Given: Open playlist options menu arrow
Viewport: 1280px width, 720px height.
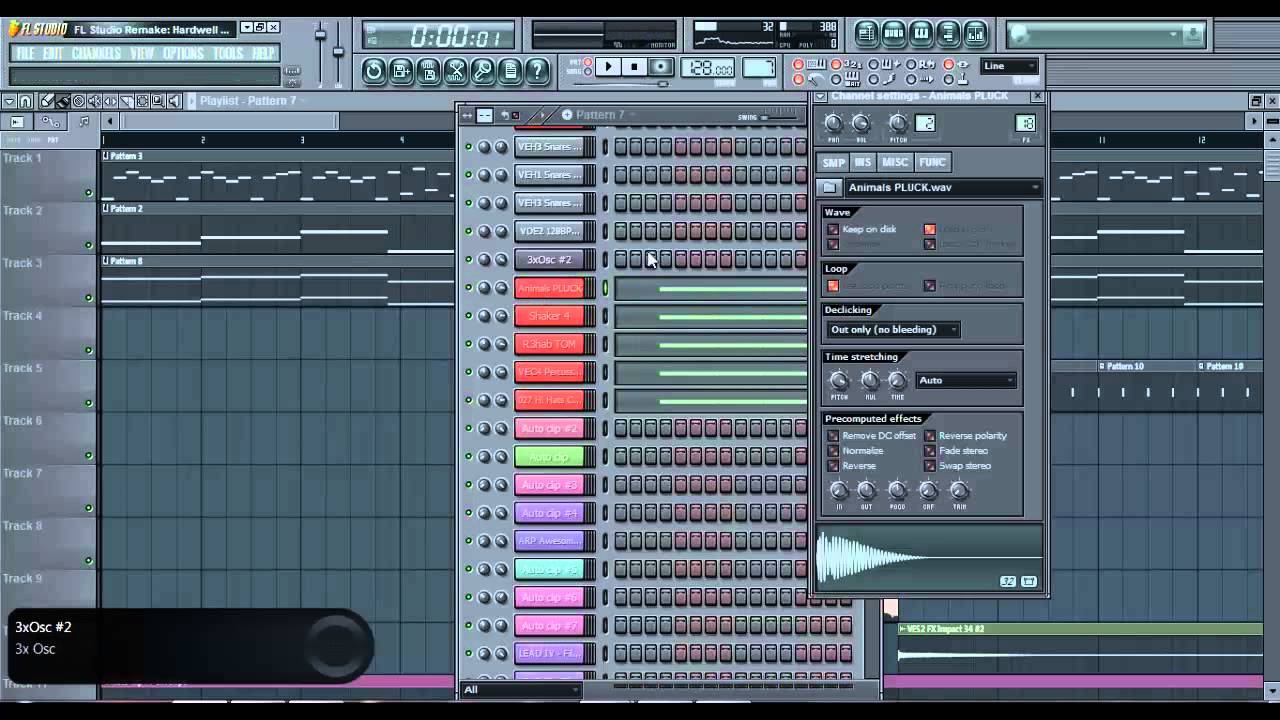Looking at the screenshot, I should (x=10, y=101).
